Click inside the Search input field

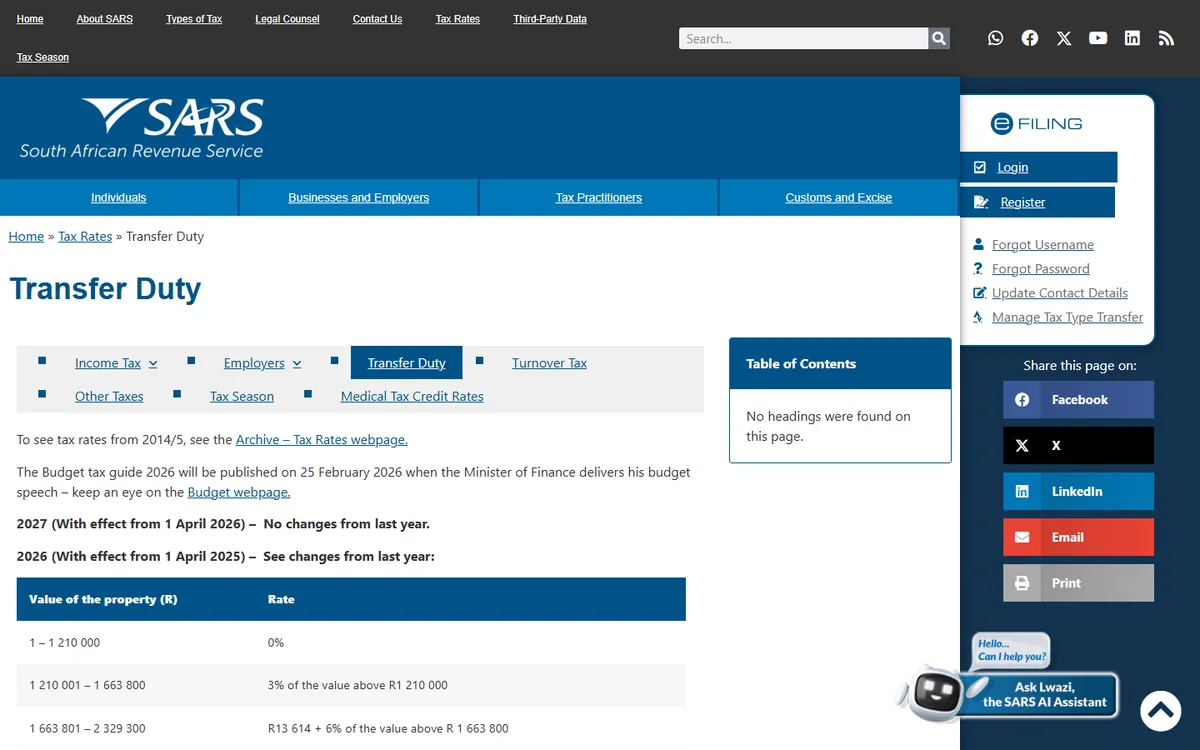(x=804, y=38)
